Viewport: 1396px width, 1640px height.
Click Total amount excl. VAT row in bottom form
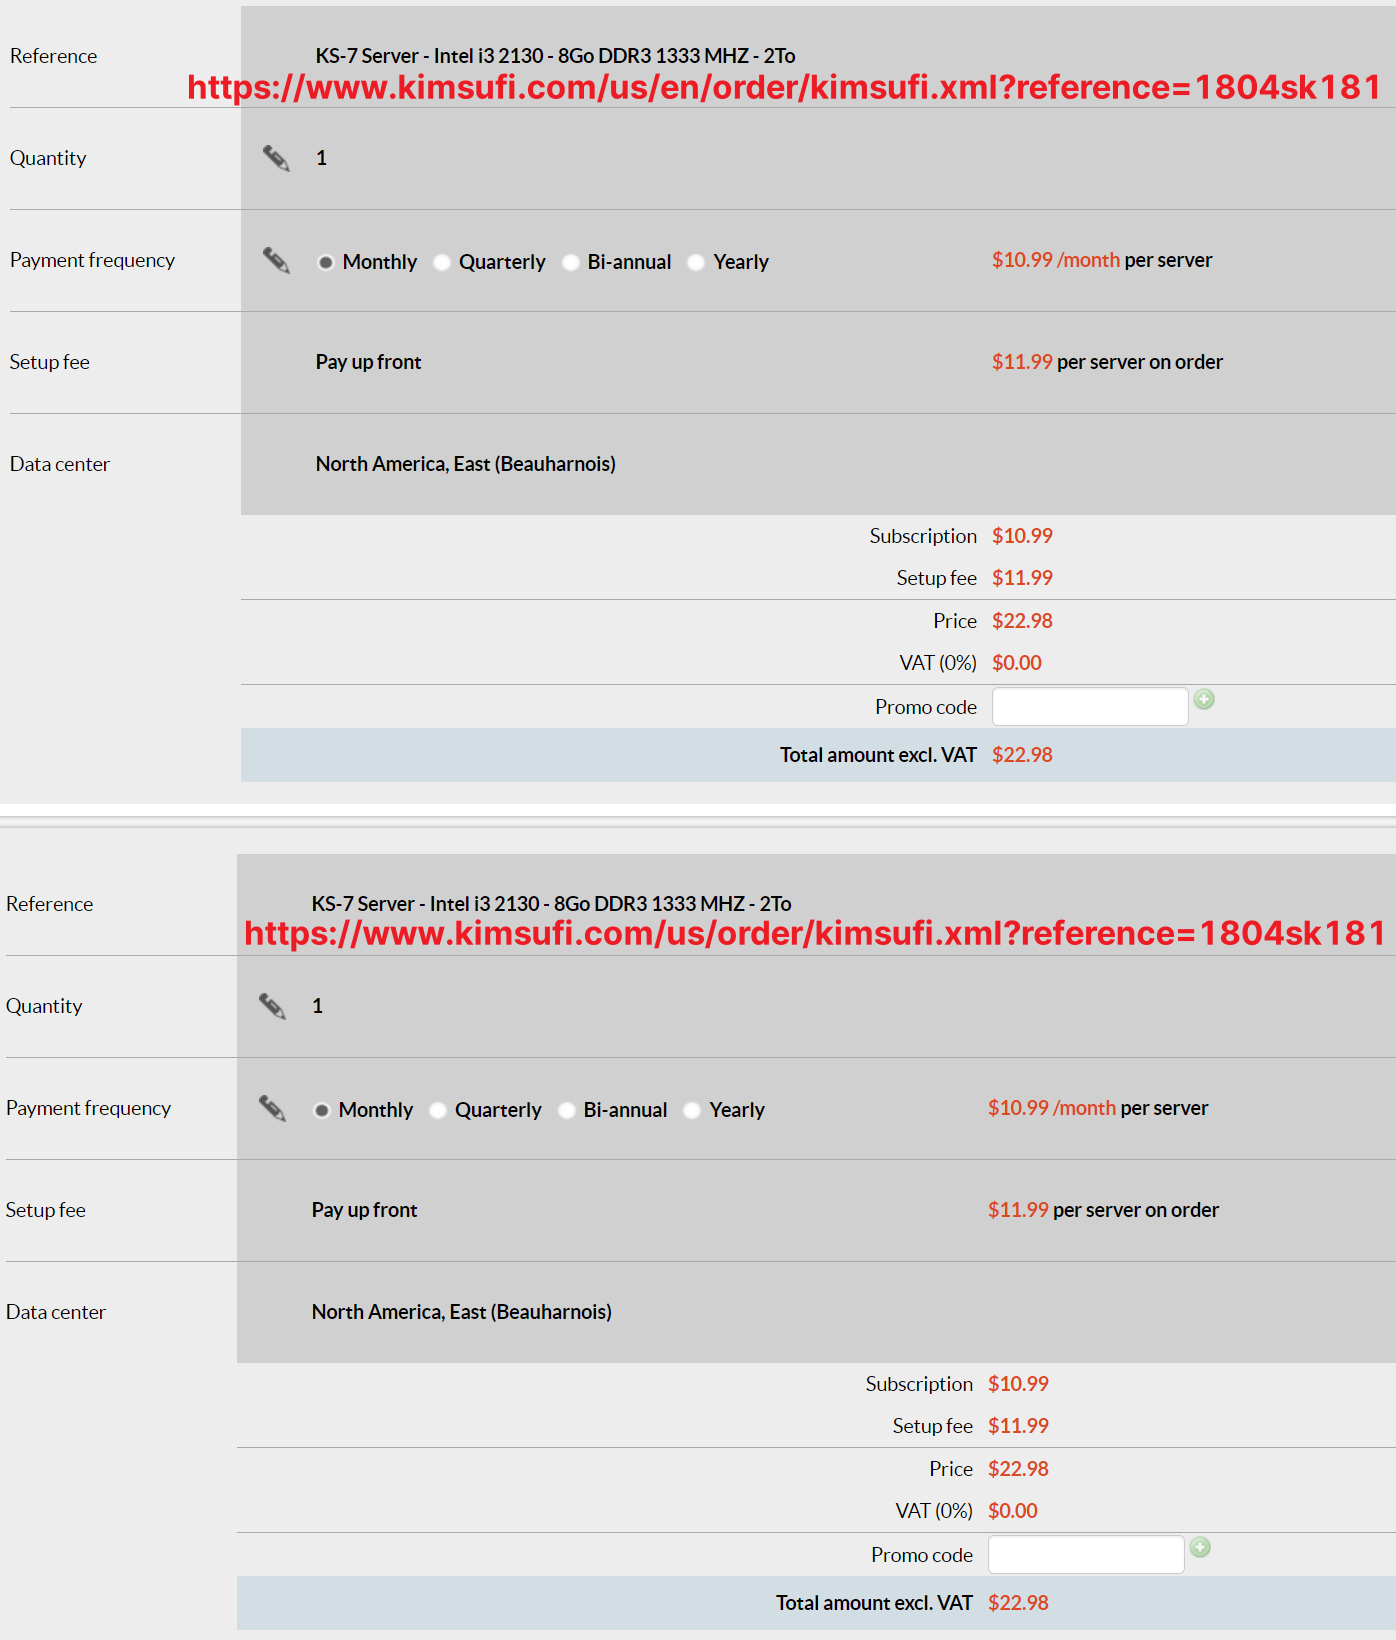(874, 1603)
